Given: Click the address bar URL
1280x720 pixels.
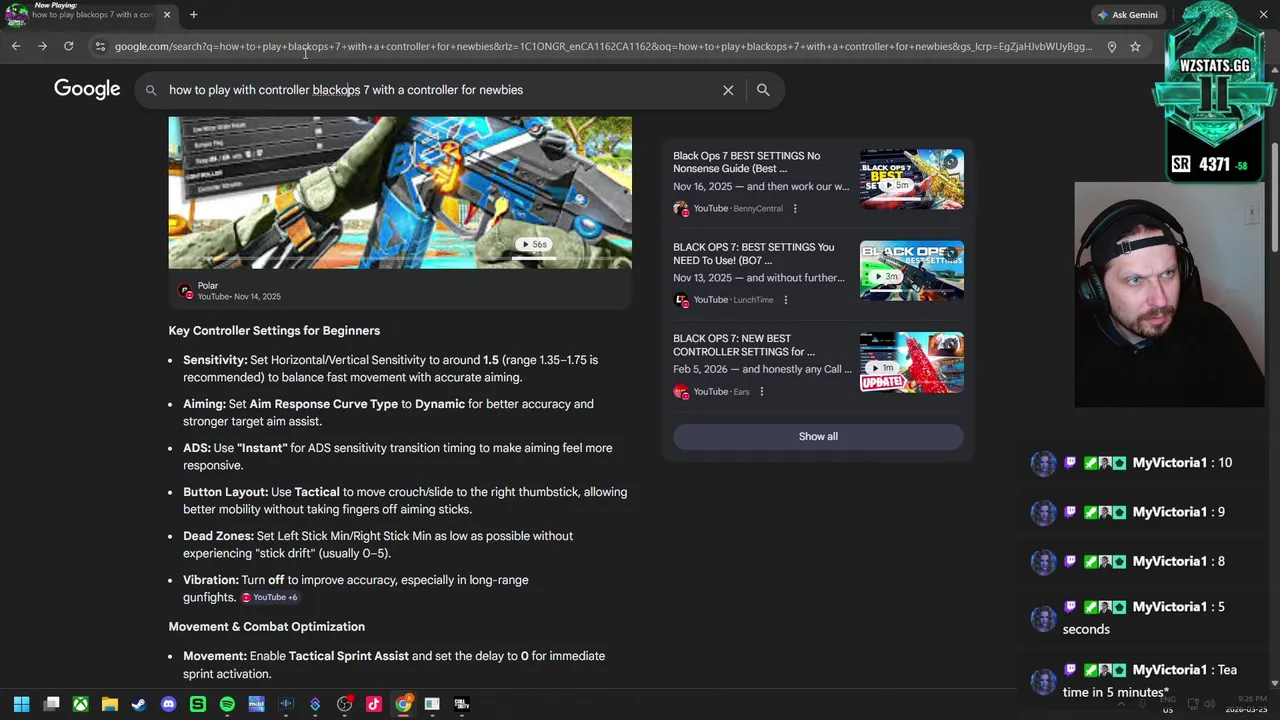Looking at the screenshot, I should click(603, 46).
